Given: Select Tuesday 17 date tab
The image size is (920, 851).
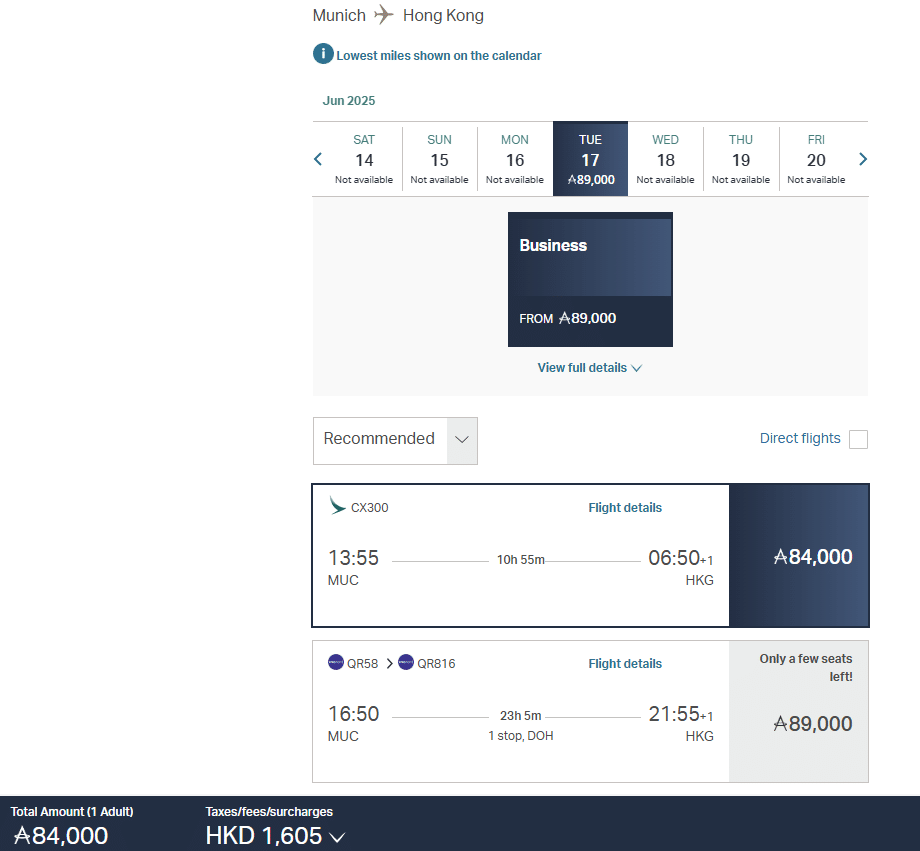Looking at the screenshot, I should coord(590,159).
